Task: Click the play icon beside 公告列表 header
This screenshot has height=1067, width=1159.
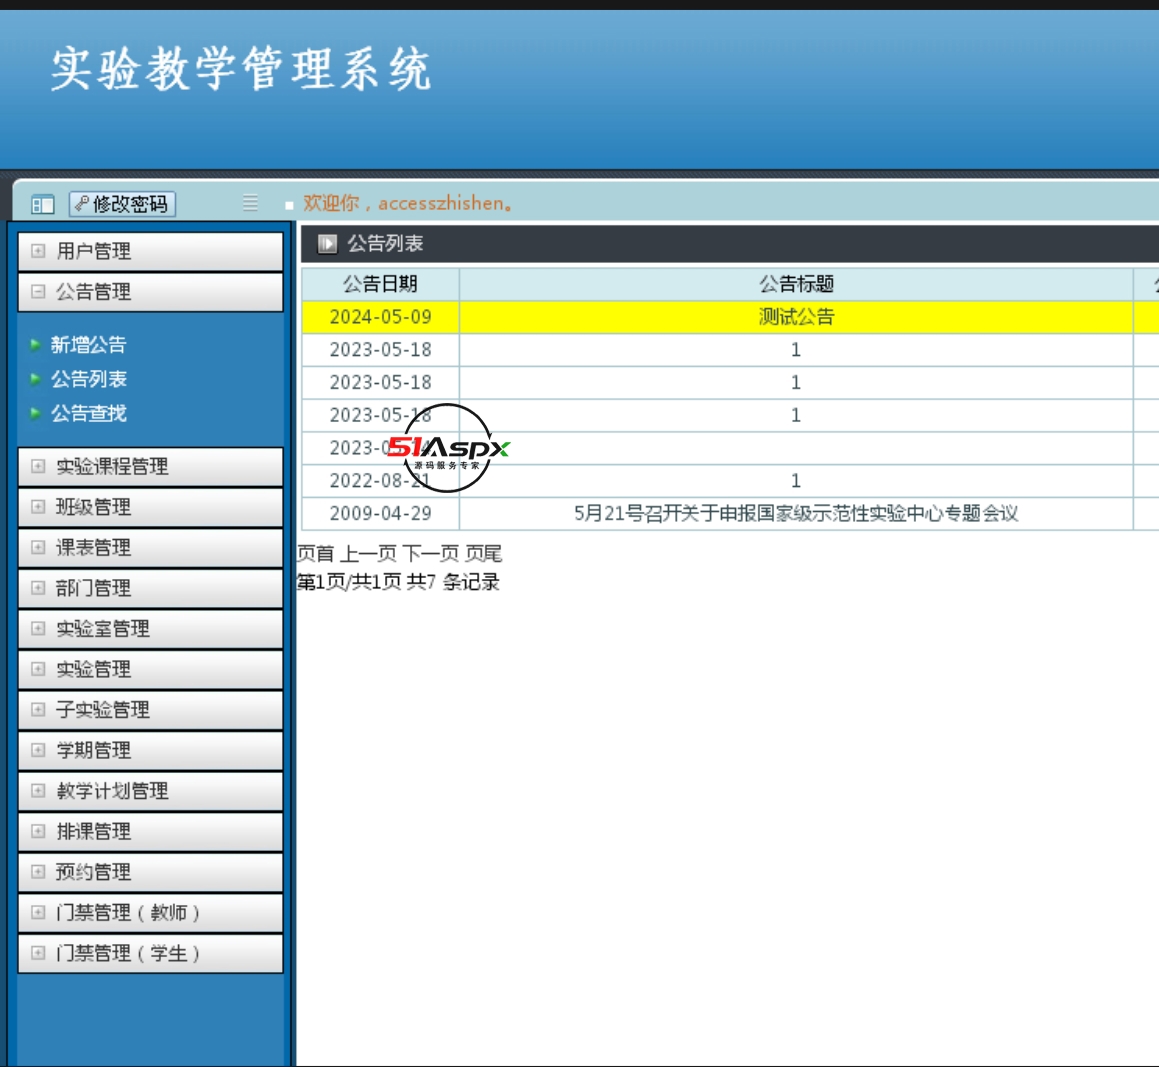Action: (x=327, y=243)
